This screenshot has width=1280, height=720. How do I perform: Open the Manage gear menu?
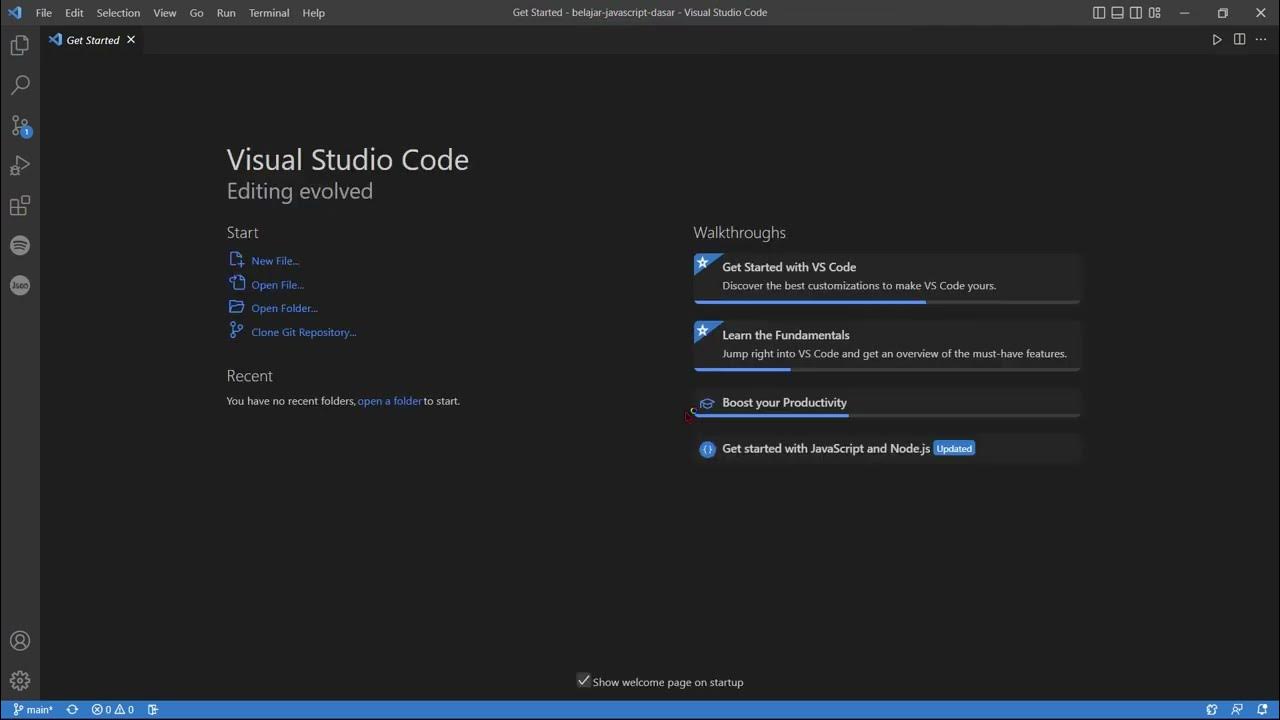20,681
